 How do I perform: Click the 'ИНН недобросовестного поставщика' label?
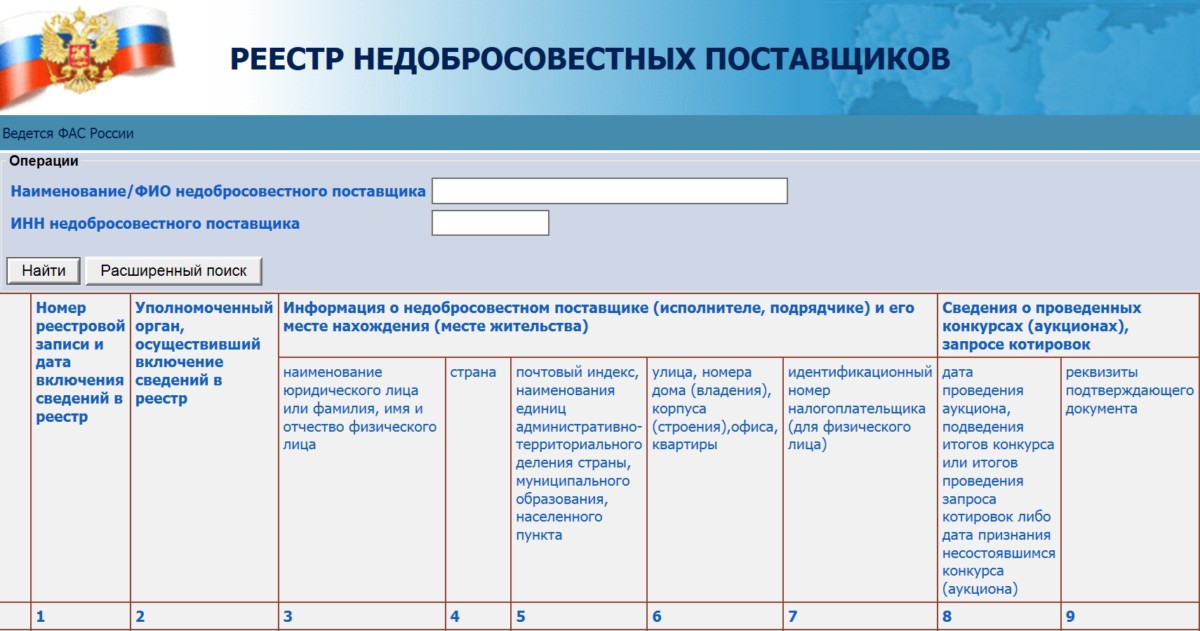coord(155,224)
